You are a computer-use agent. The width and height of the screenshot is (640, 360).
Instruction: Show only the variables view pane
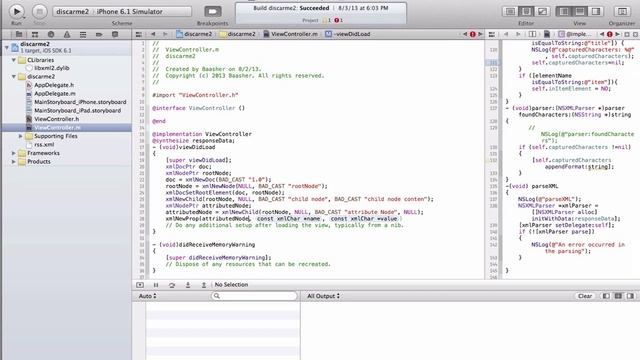pos(606,296)
